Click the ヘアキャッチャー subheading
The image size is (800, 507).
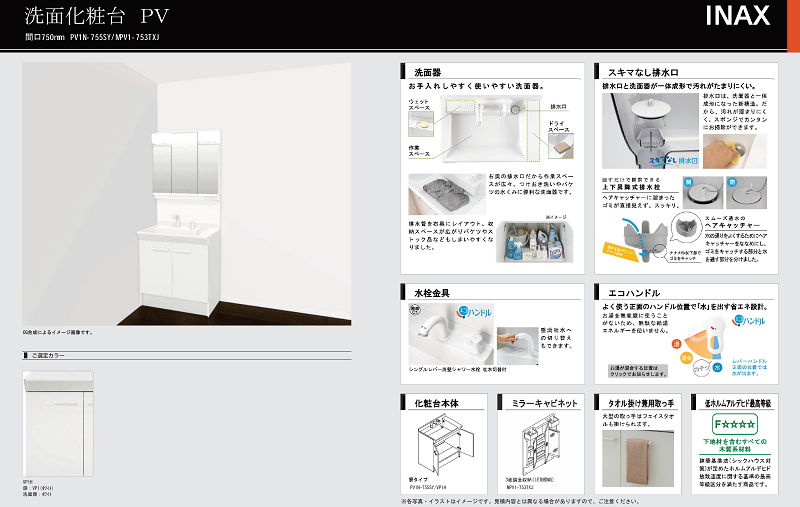click(733, 225)
